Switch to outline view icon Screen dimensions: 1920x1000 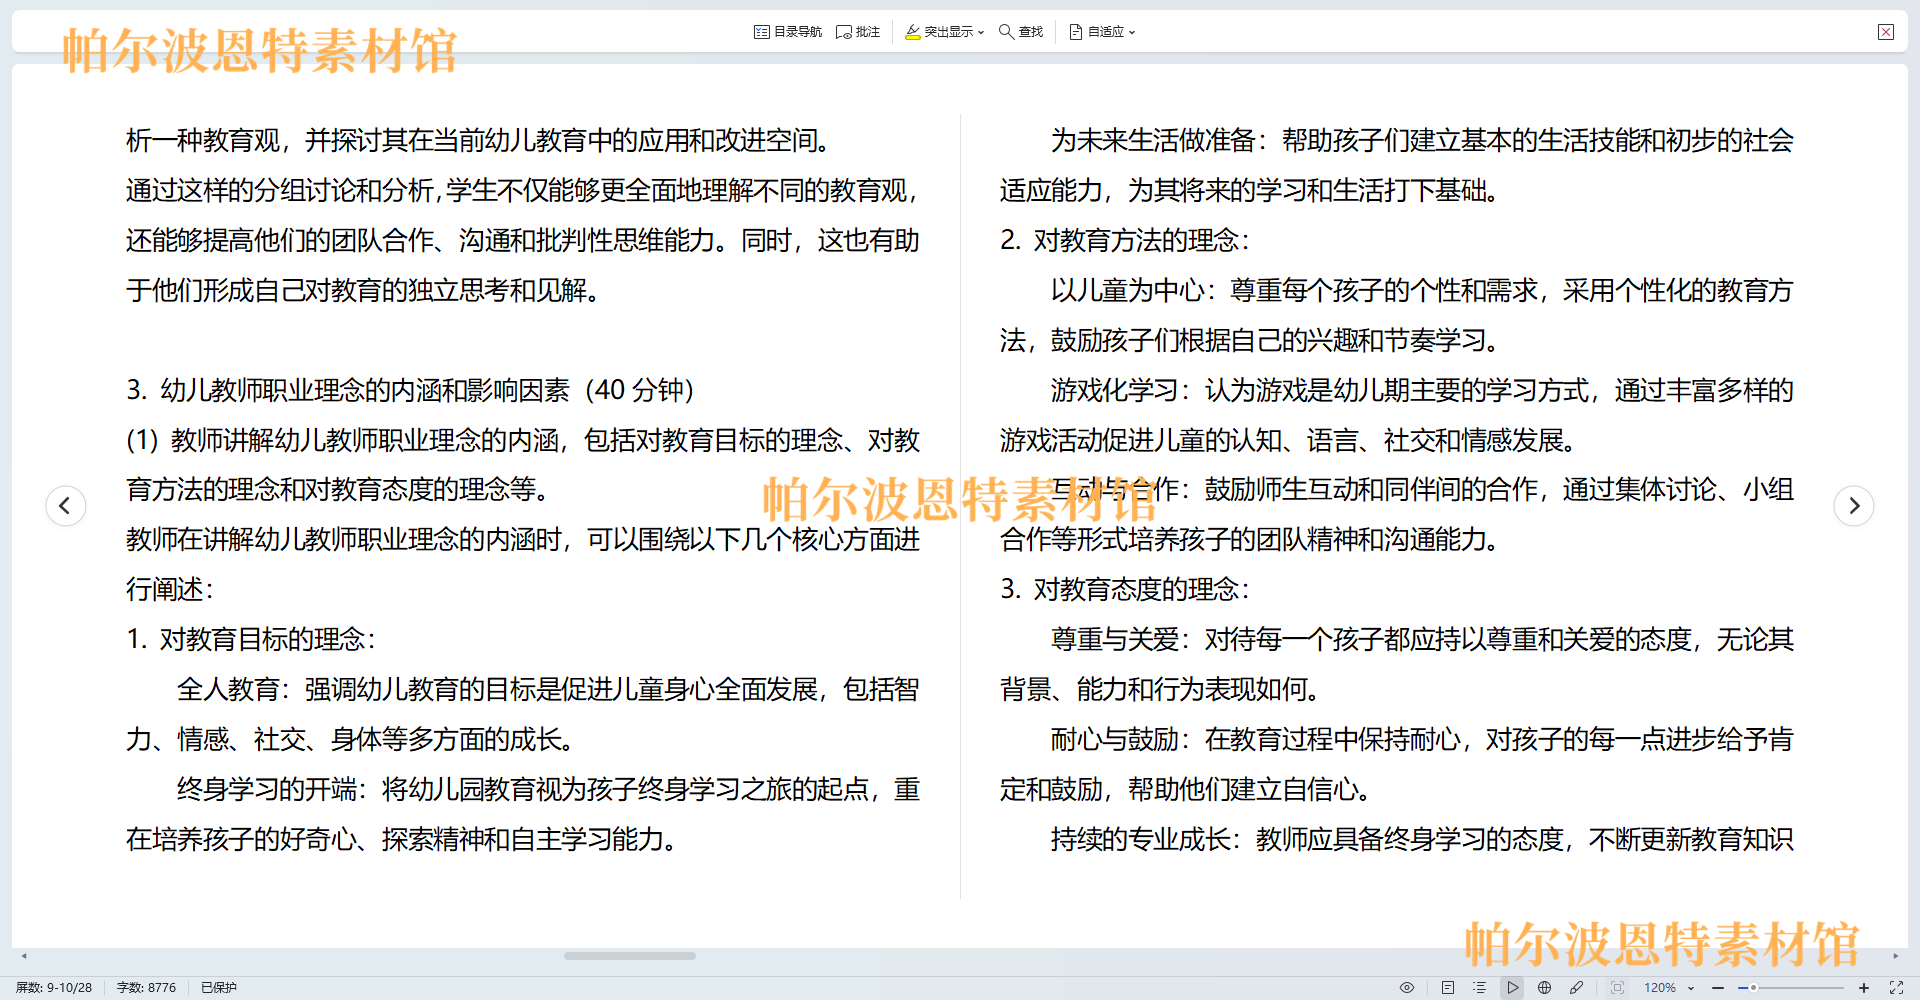[1480, 987]
